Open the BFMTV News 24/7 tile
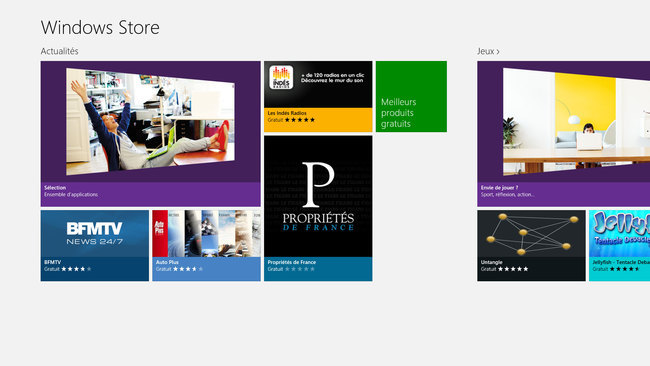 [x=95, y=245]
